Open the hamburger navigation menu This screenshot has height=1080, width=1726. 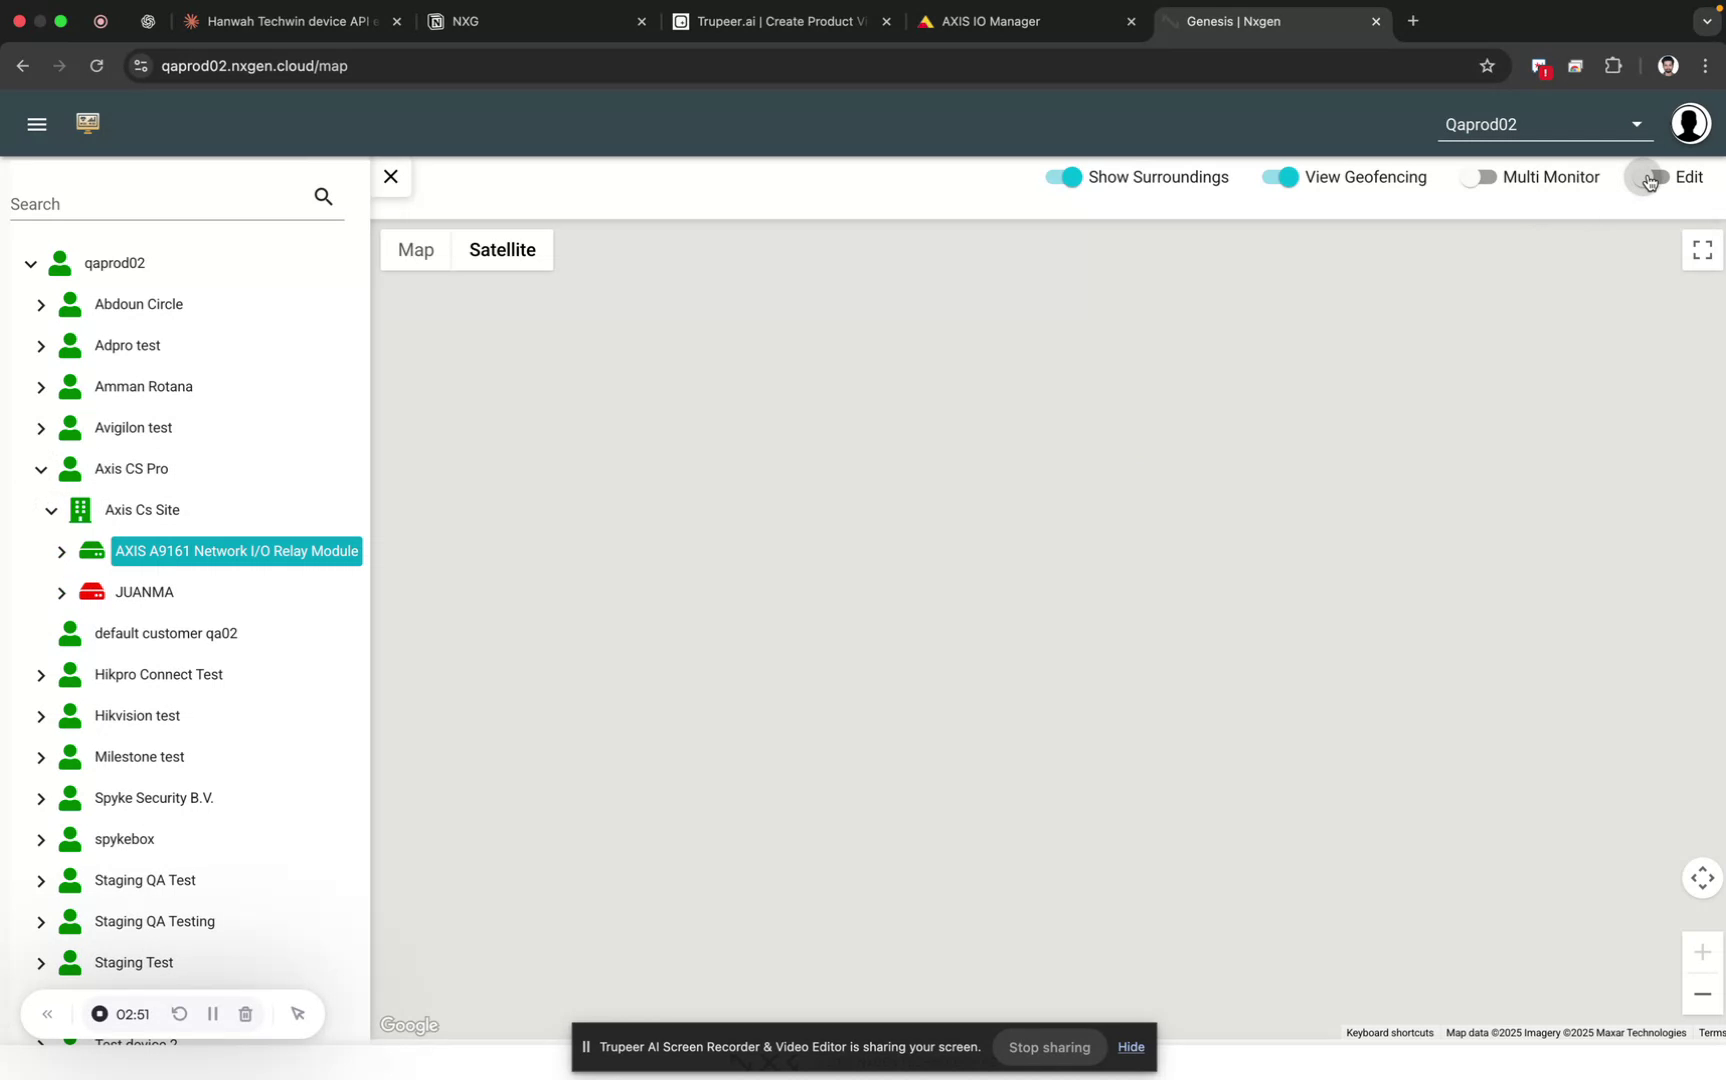(37, 123)
